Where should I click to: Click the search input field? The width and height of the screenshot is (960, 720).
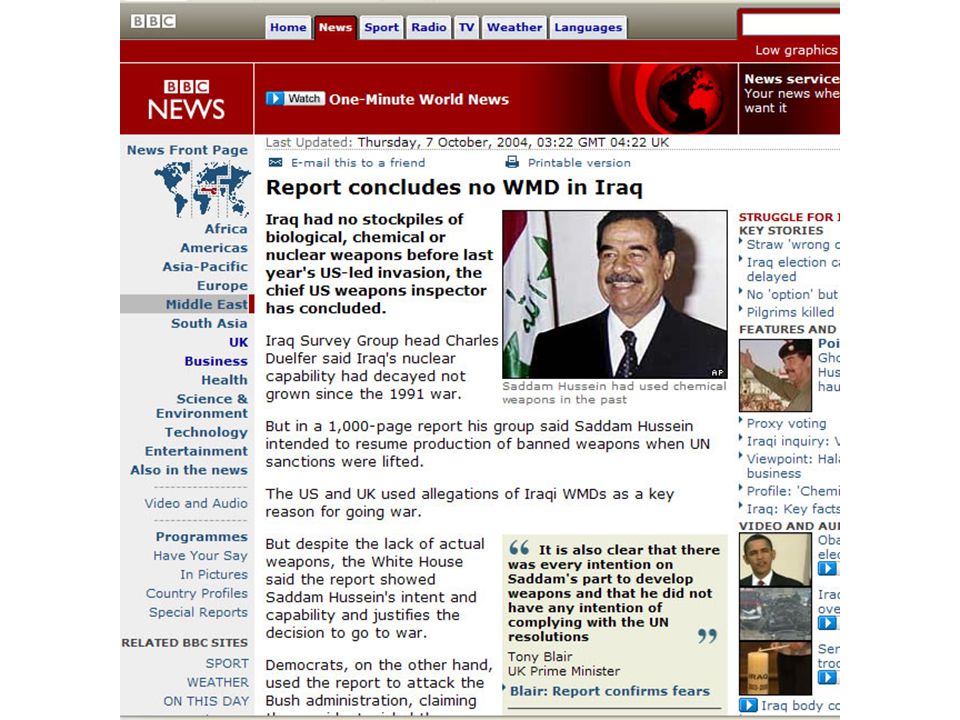[790, 25]
